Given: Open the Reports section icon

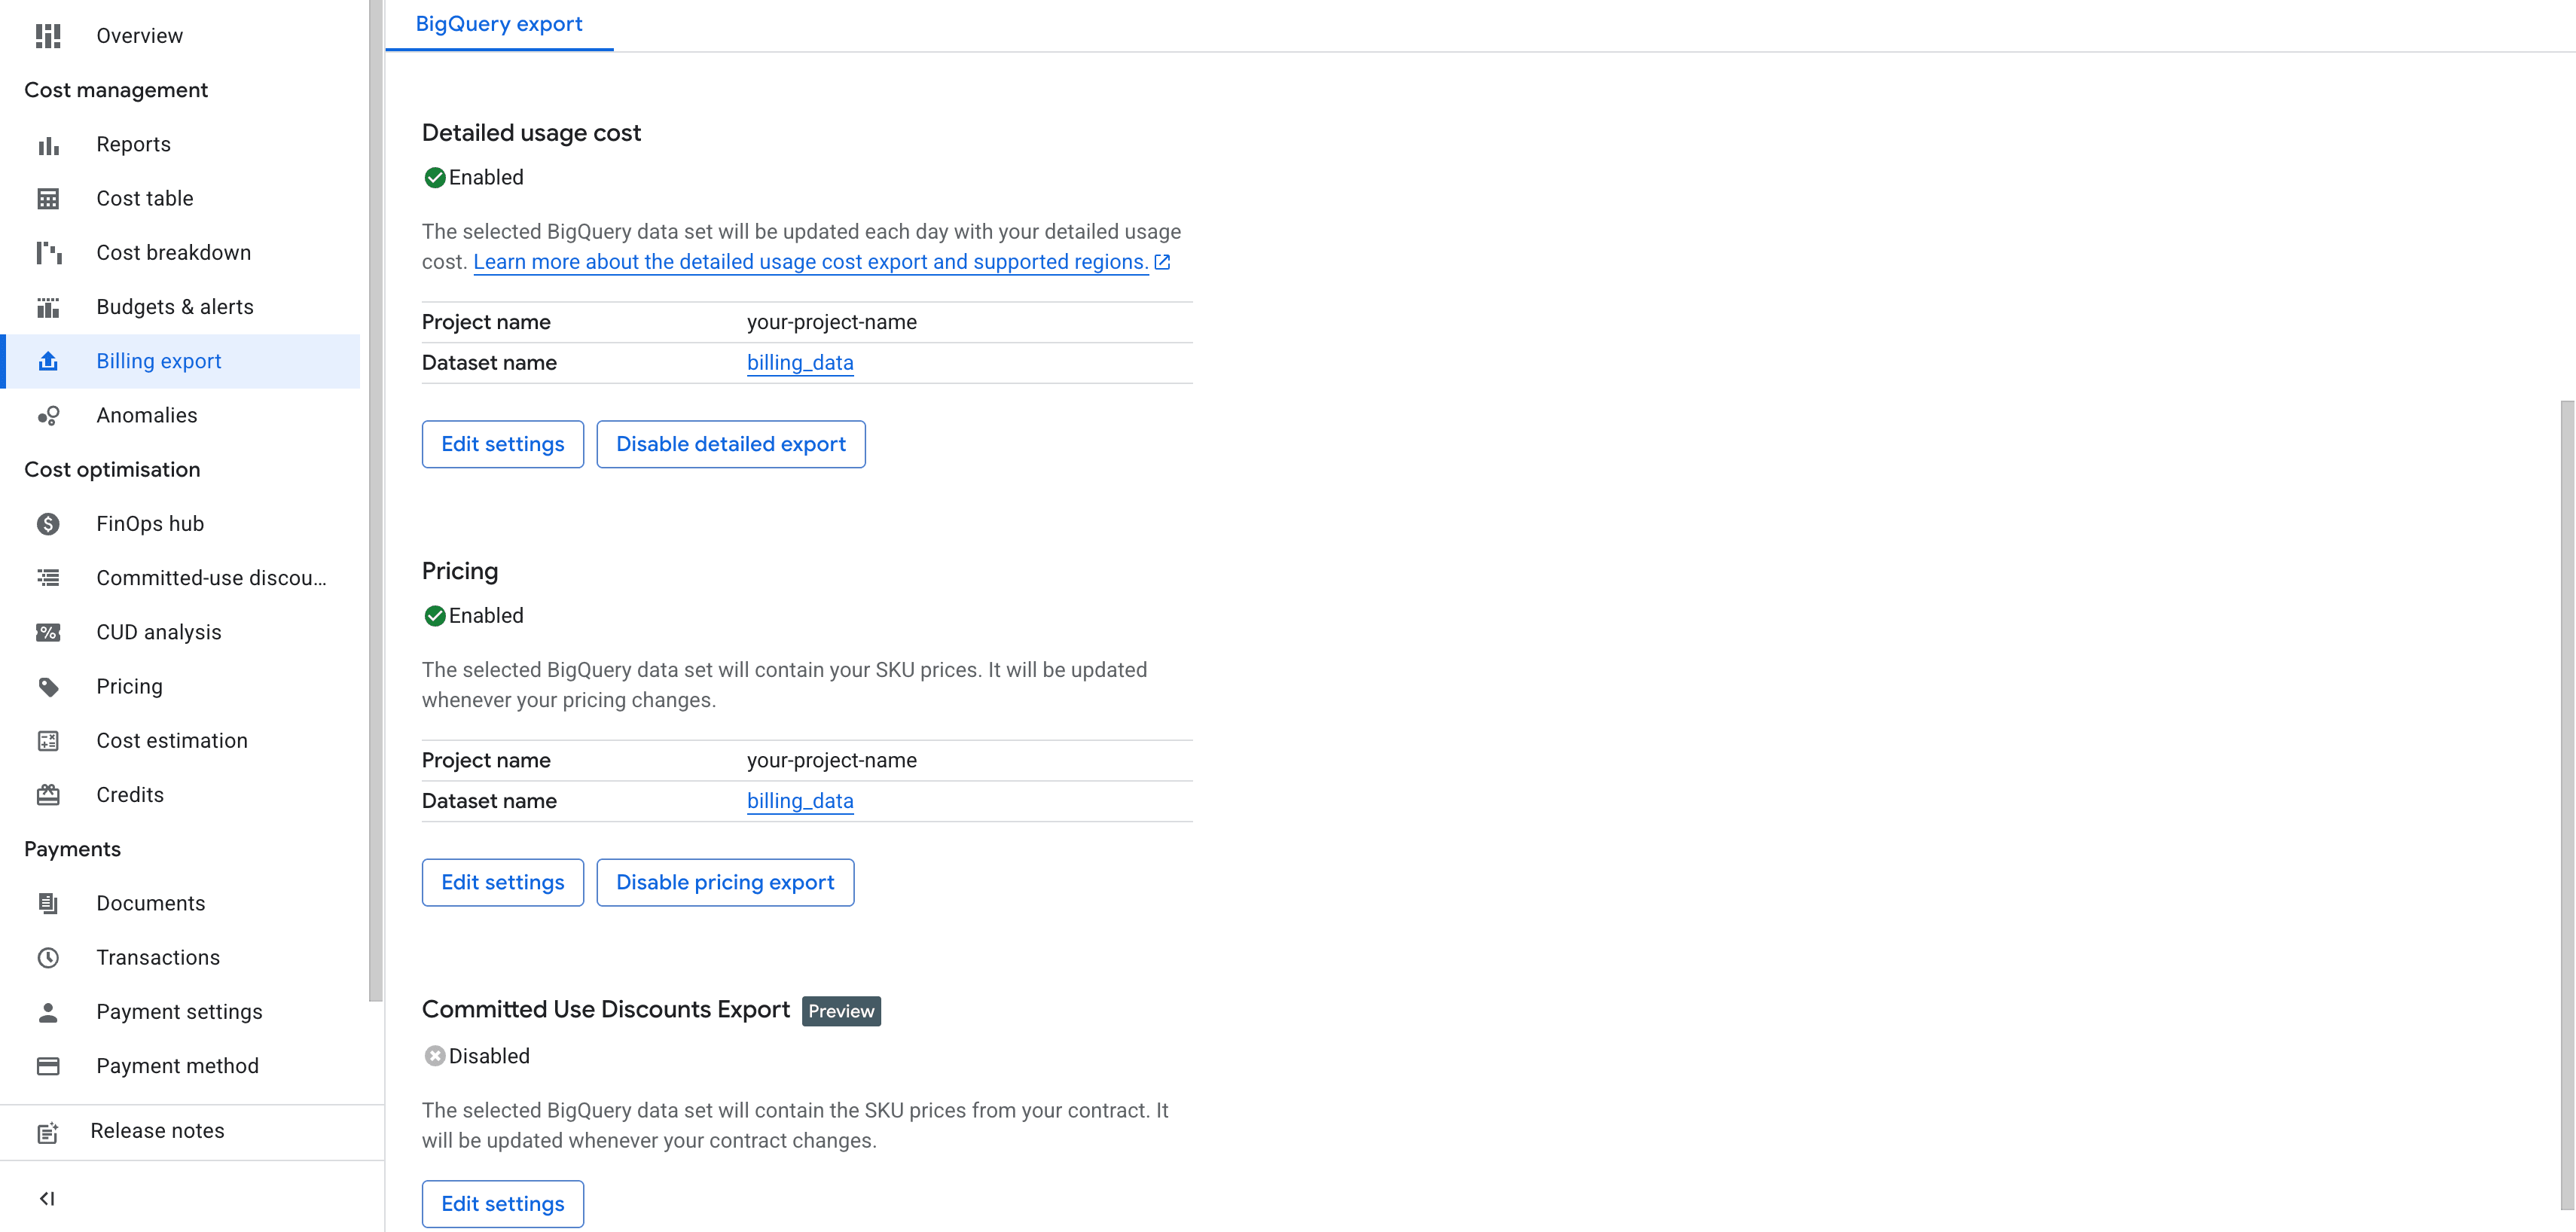Looking at the screenshot, I should (49, 145).
